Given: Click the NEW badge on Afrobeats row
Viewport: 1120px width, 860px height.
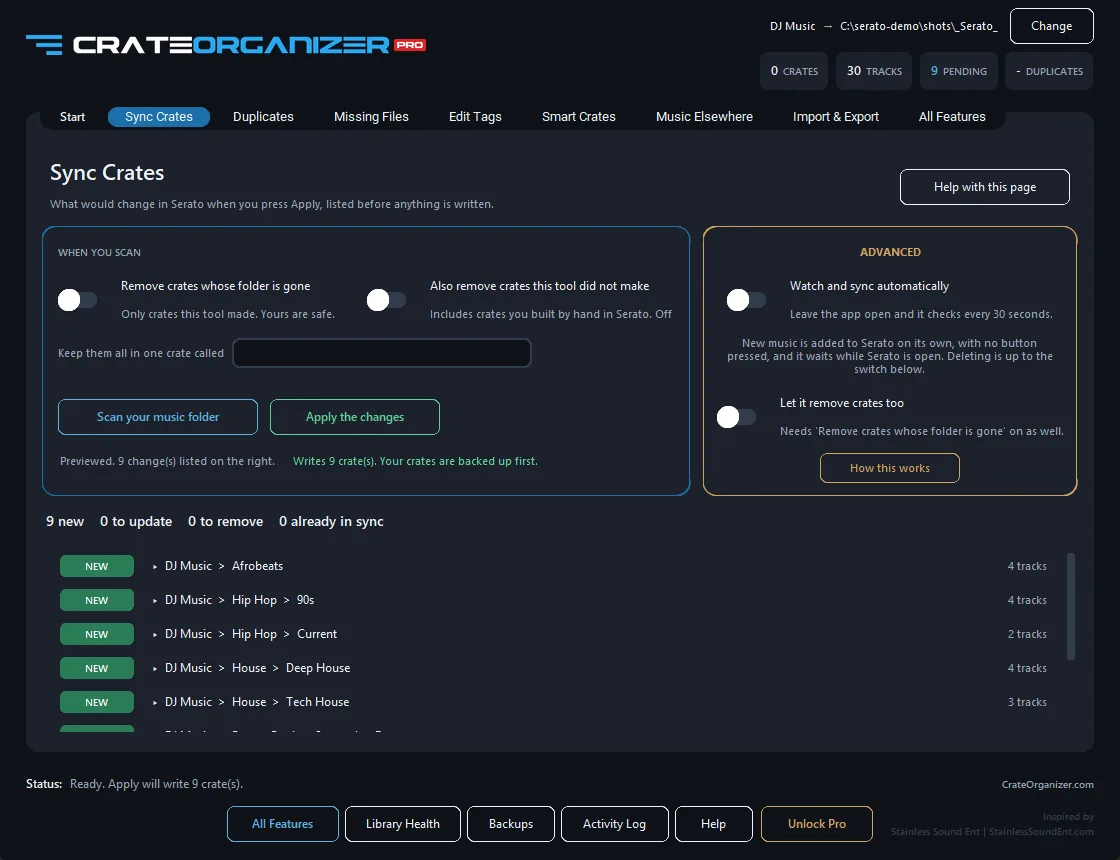Looking at the screenshot, I should (96, 566).
